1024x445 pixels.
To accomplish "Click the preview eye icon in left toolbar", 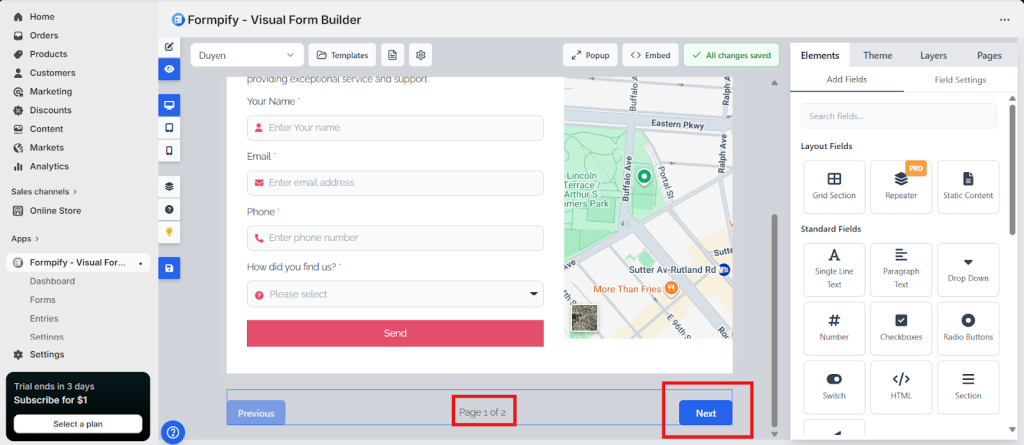I will [x=169, y=69].
